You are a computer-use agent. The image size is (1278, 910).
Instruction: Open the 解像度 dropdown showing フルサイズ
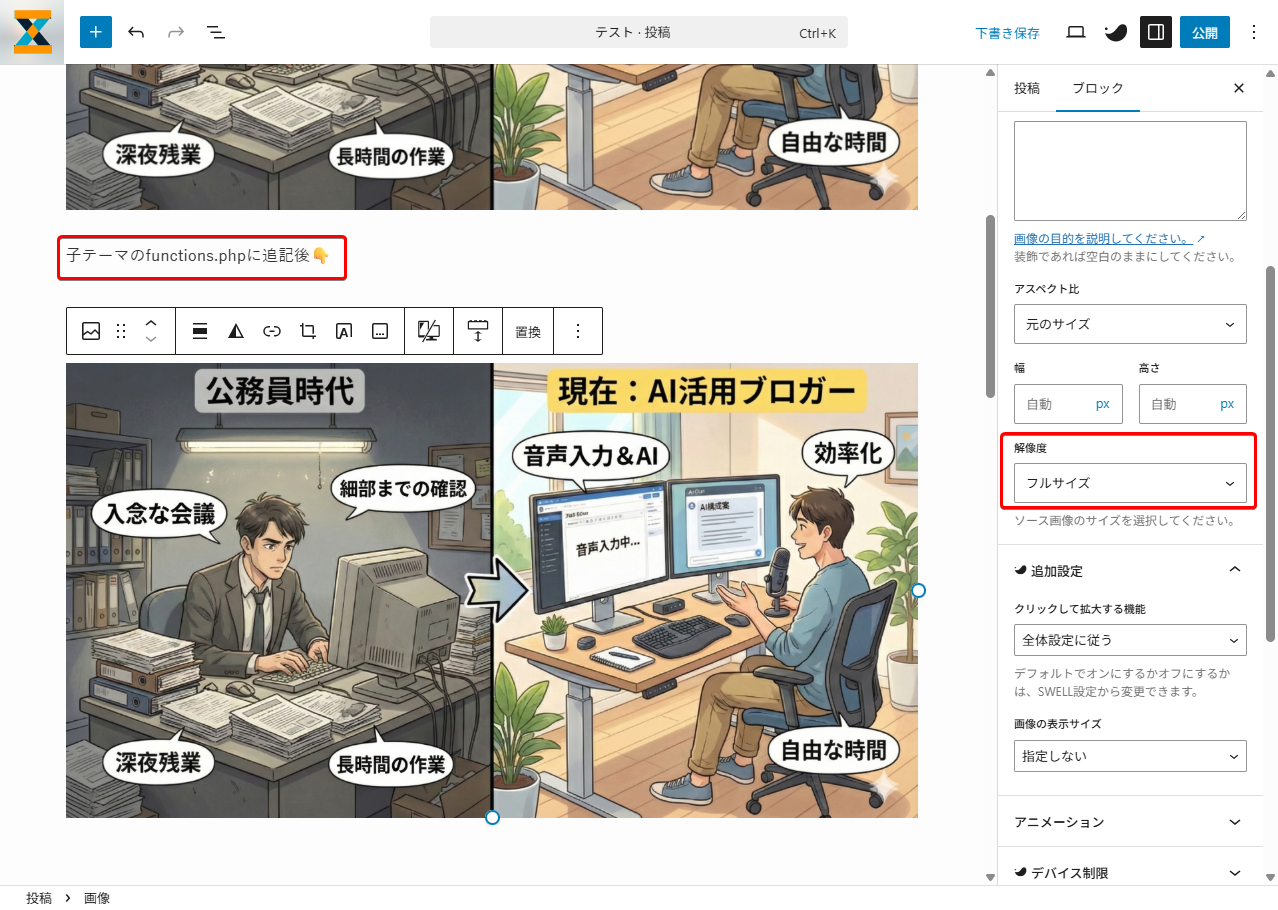[1130, 483]
